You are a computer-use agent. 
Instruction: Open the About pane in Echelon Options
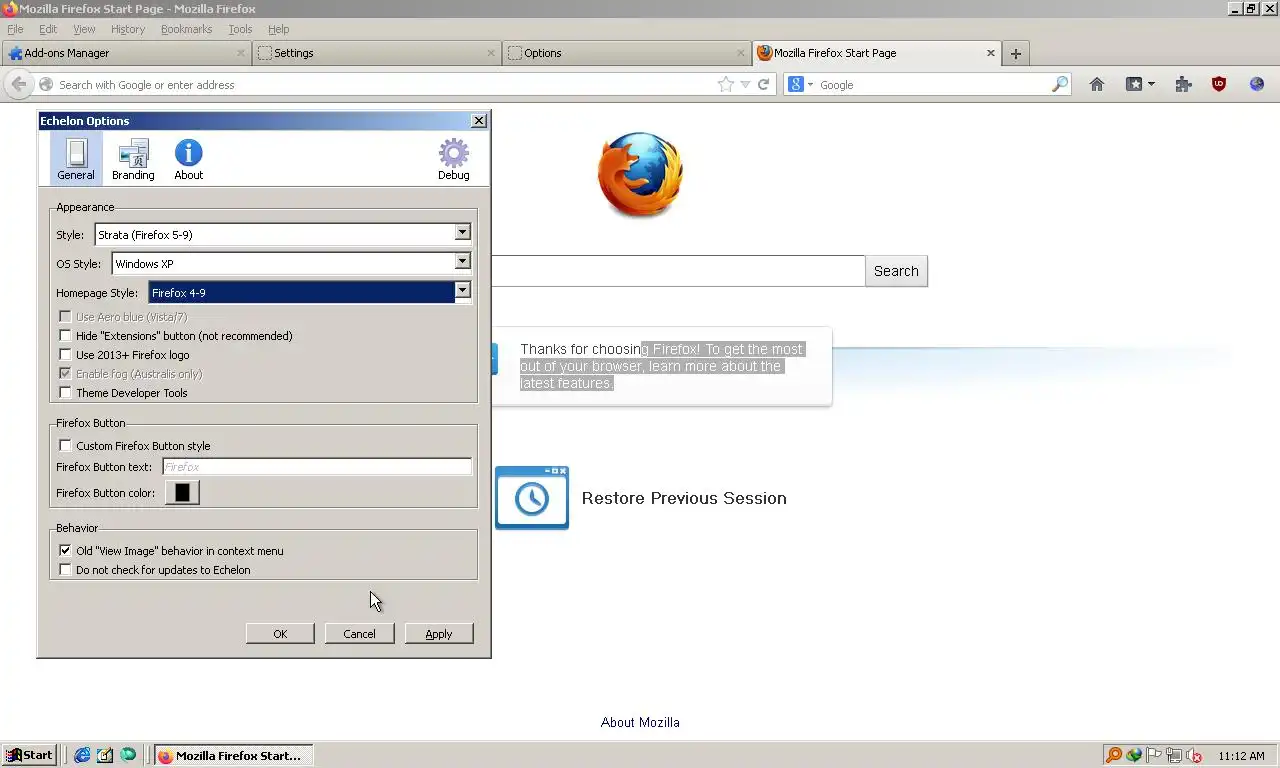[x=188, y=159]
